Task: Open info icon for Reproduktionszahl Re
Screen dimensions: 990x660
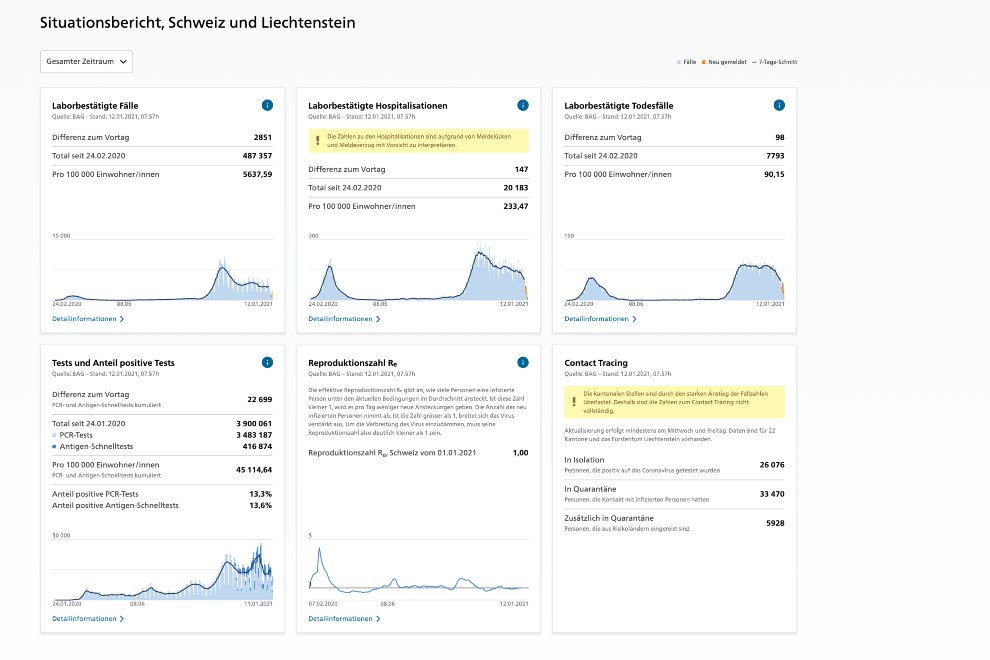Action: pos(523,363)
